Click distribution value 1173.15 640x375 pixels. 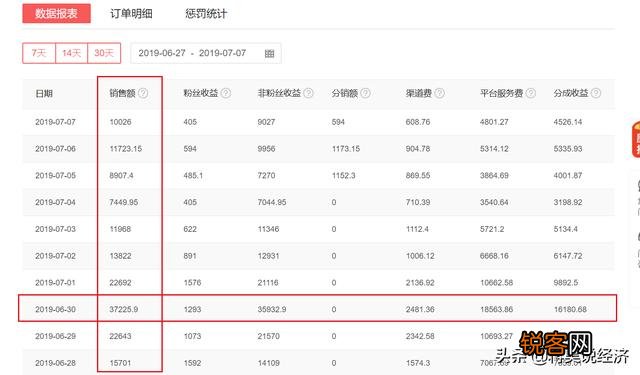[346, 149]
